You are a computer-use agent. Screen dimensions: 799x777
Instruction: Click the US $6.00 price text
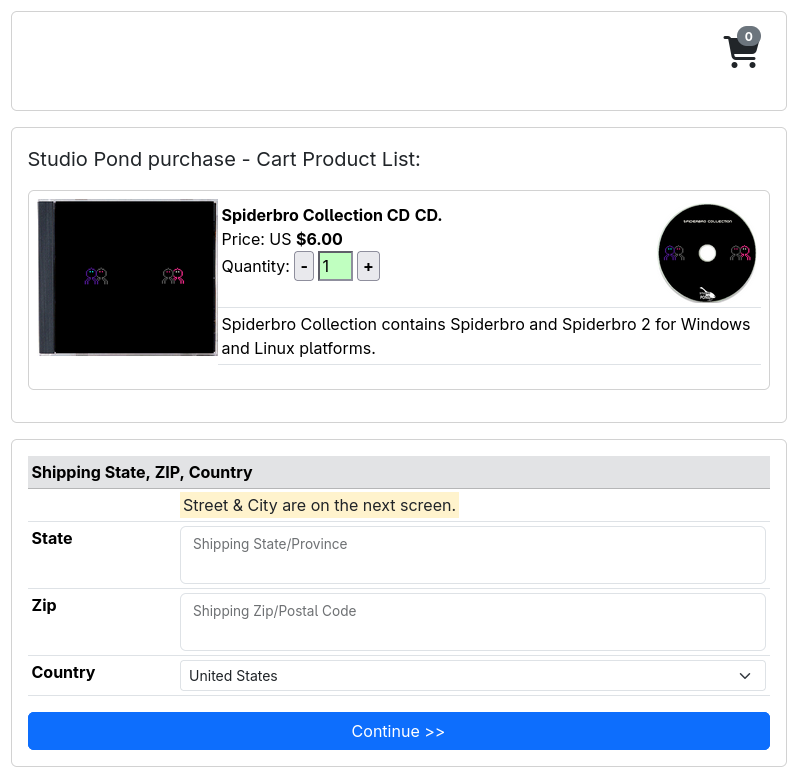(282, 239)
